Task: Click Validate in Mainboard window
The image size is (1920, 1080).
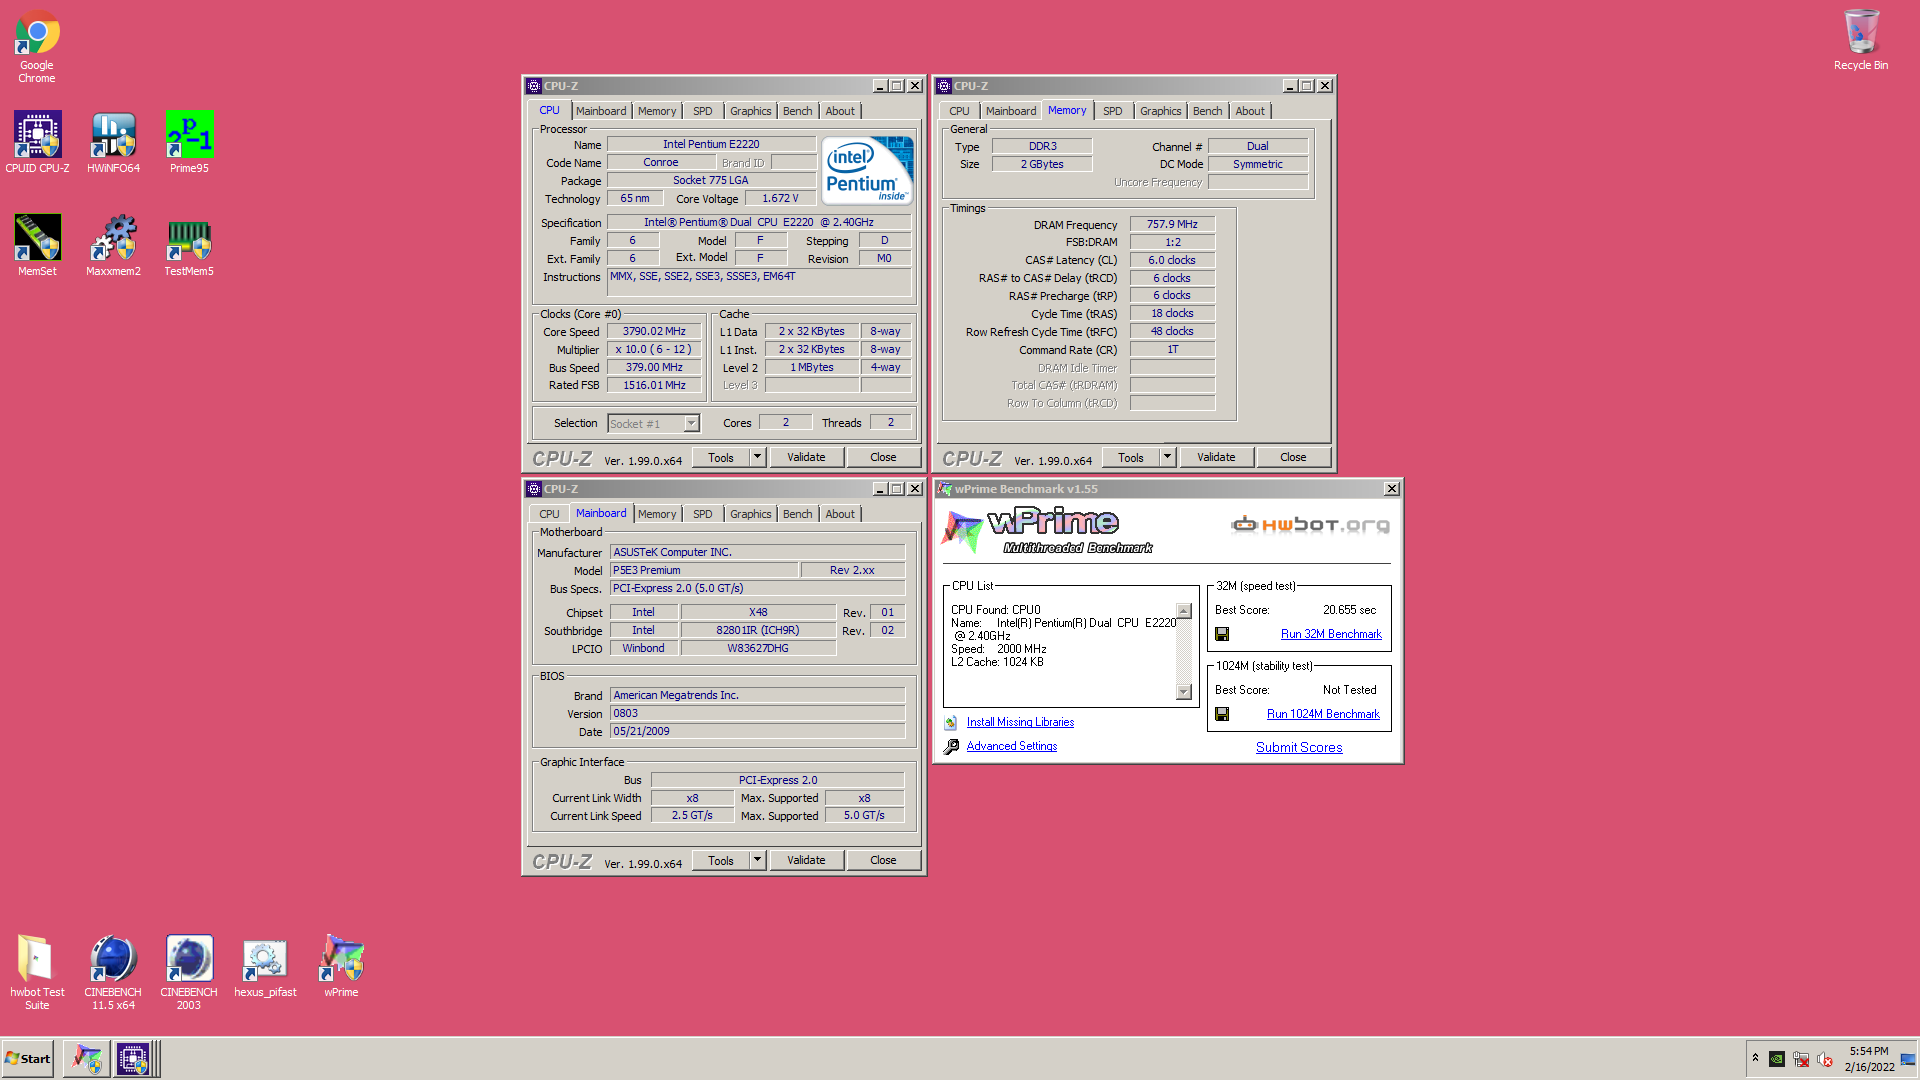Action: (806, 860)
